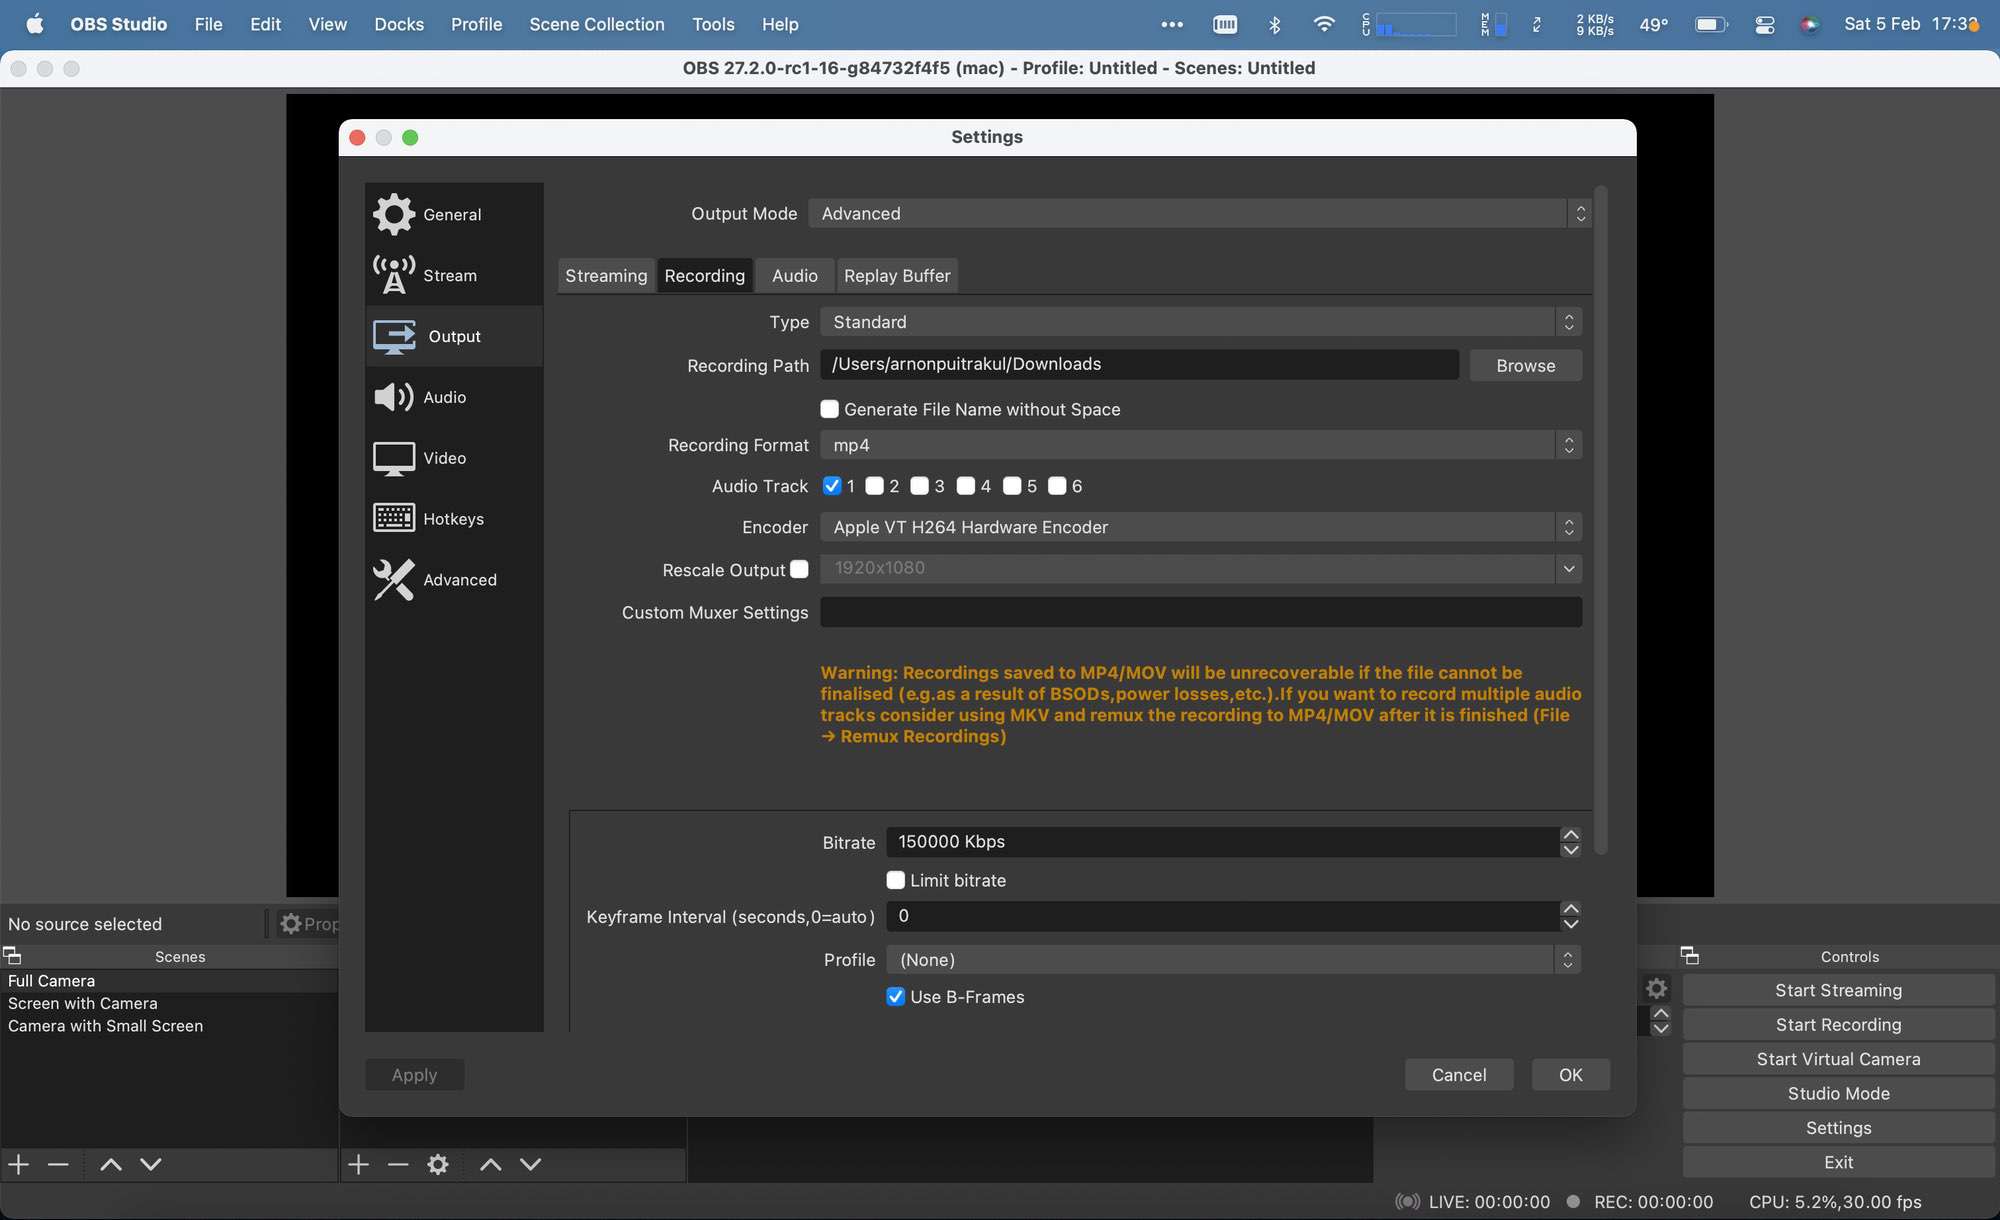Screen dimensions: 2000x1220
Task: Move scene down in Scenes dock
Action: click(x=151, y=1164)
